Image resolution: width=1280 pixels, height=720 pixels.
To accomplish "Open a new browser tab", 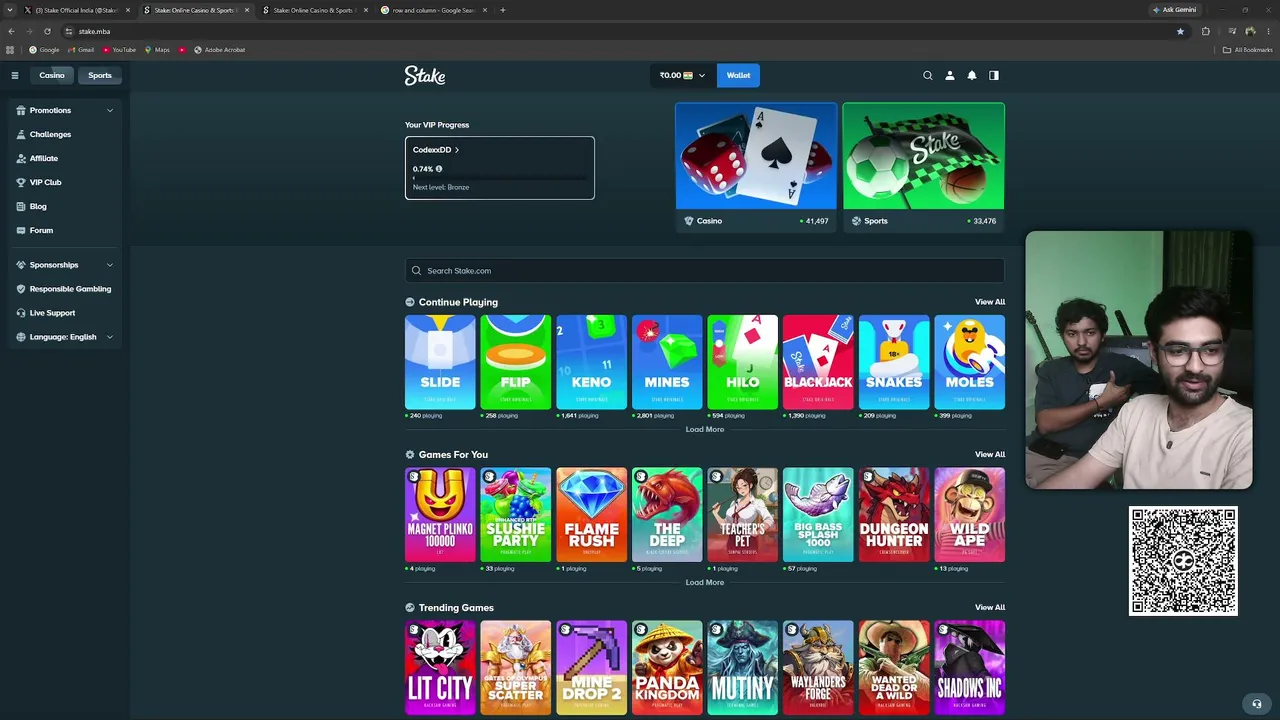I will [x=502, y=10].
